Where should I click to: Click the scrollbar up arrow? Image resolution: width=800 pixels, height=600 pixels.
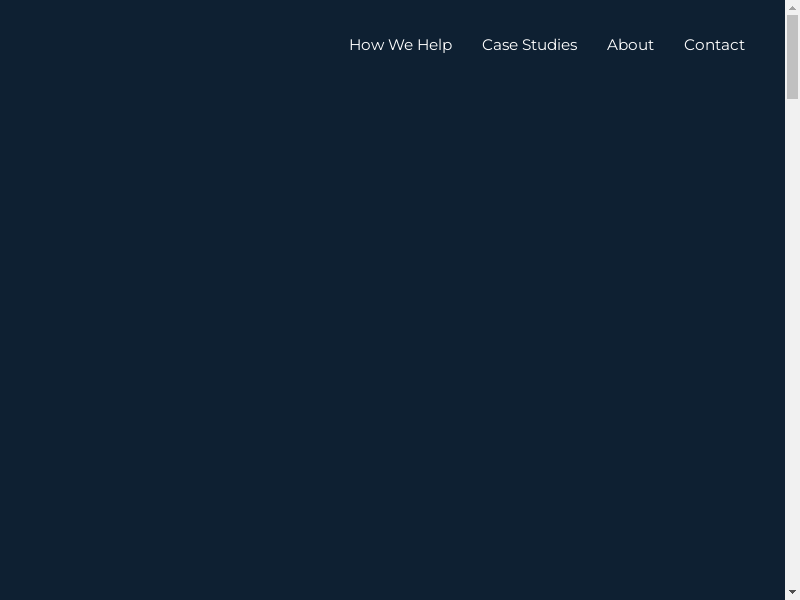(792, 7)
